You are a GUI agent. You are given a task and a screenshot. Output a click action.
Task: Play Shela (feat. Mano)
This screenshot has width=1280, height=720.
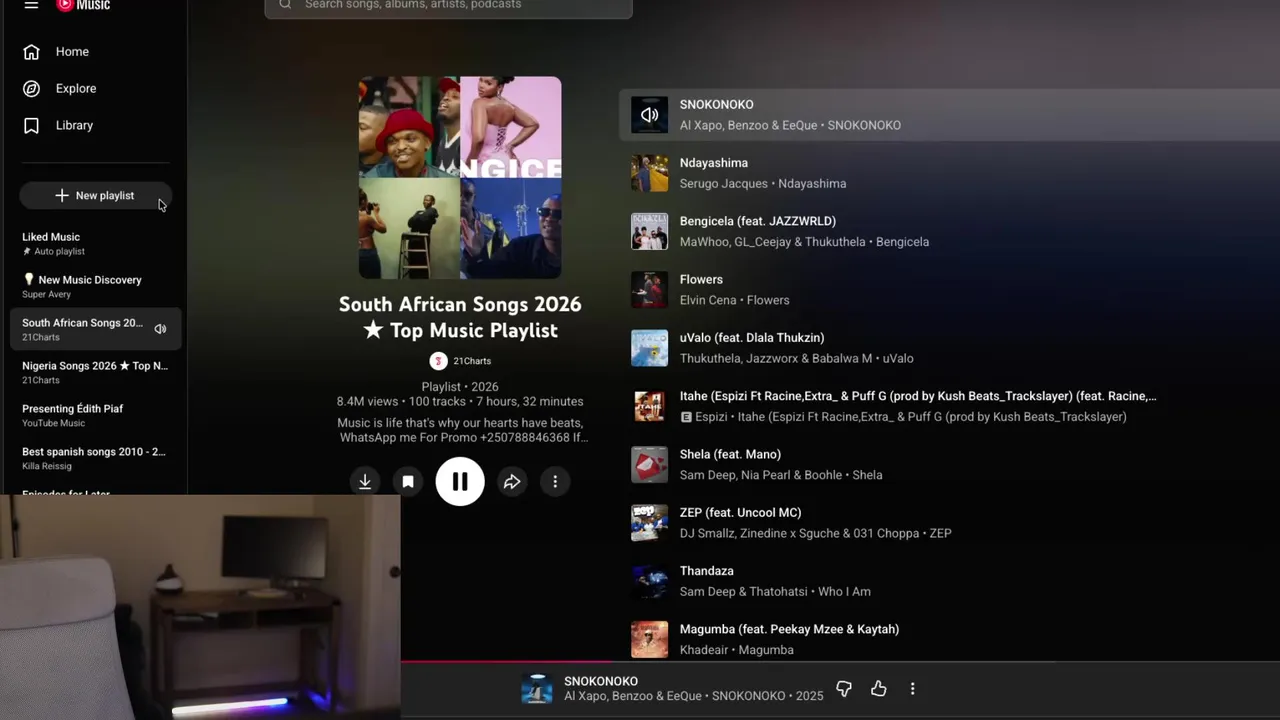point(730,454)
